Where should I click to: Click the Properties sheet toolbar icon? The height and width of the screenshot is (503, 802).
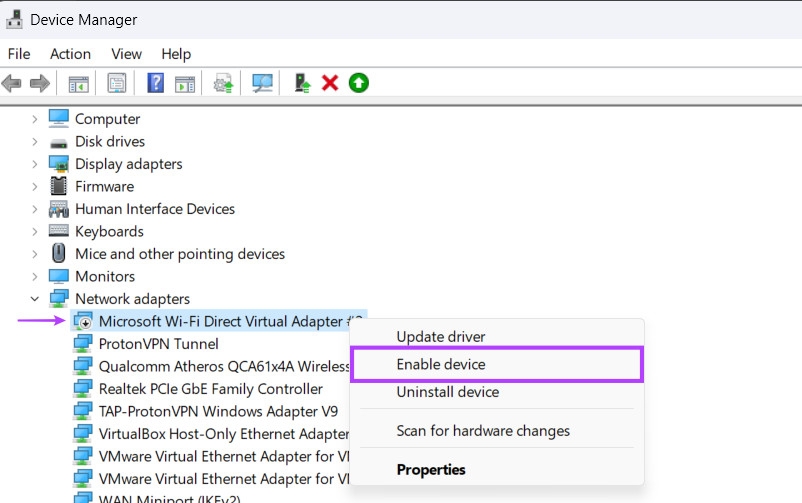117,83
